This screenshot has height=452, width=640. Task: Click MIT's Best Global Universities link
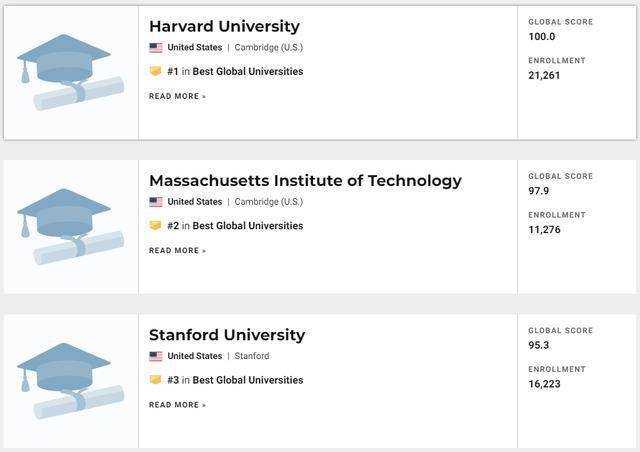coord(248,226)
